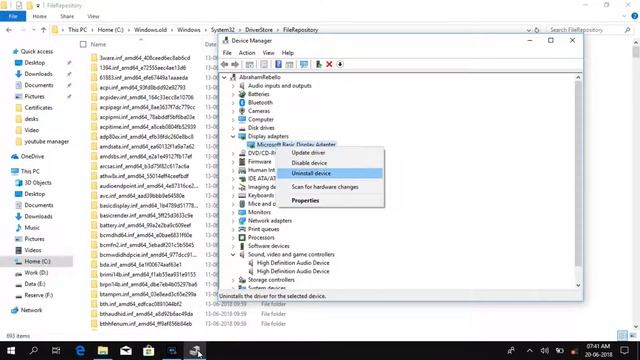Click the Windows Start button

pyautogui.click(x=11, y=351)
